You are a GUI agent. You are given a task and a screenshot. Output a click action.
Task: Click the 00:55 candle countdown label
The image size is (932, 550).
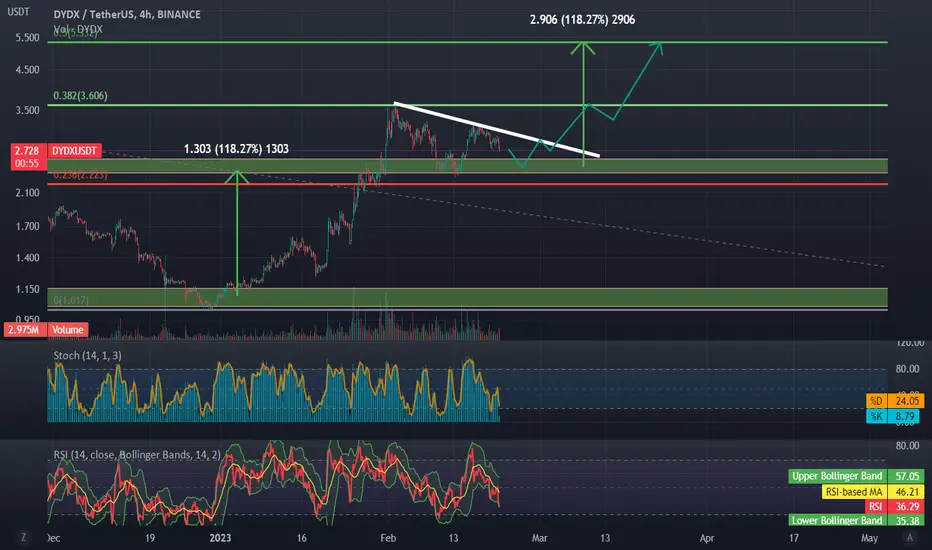point(27,164)
